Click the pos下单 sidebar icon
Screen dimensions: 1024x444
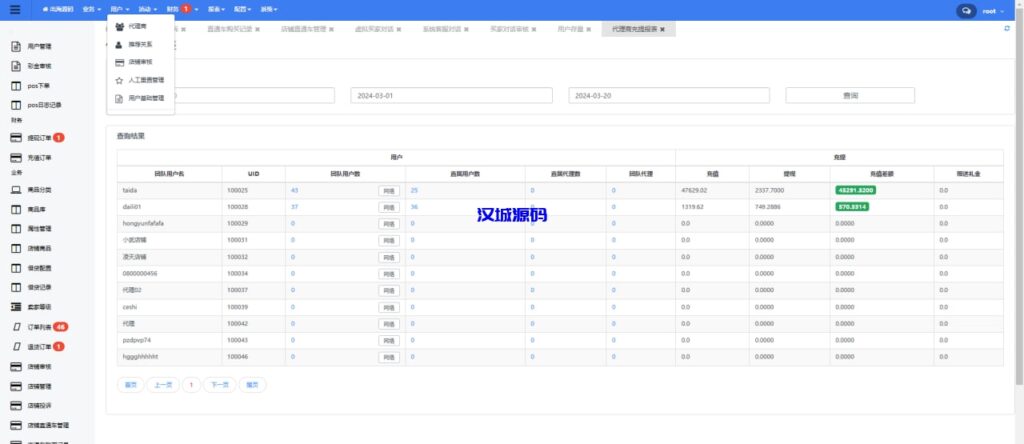(16, 86)
